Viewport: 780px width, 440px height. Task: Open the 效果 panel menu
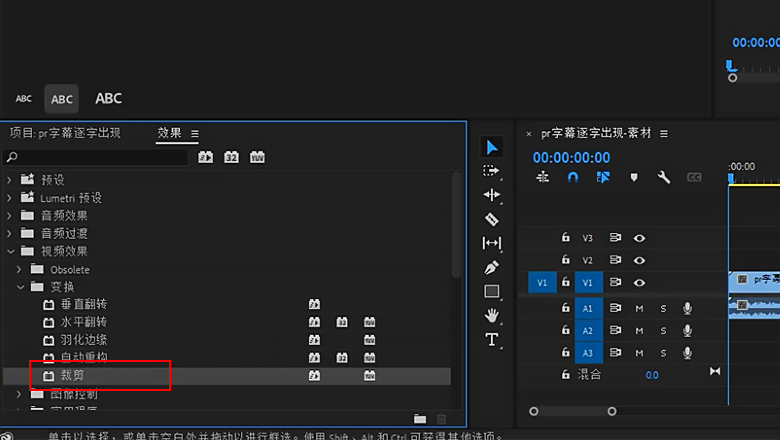coord(195,134)
